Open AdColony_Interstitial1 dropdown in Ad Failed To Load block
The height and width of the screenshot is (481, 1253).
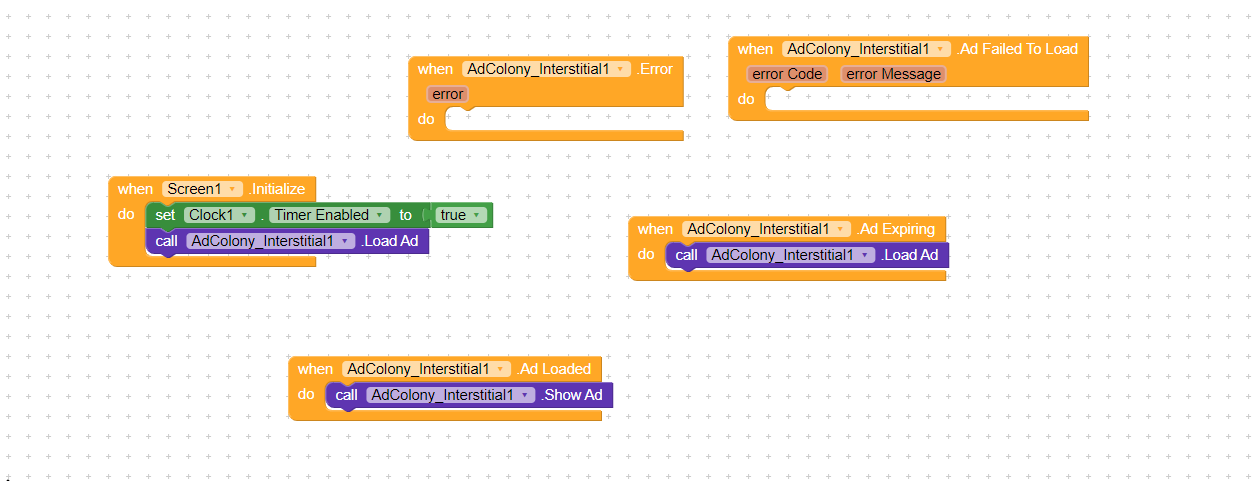click(x=866, y=49)
